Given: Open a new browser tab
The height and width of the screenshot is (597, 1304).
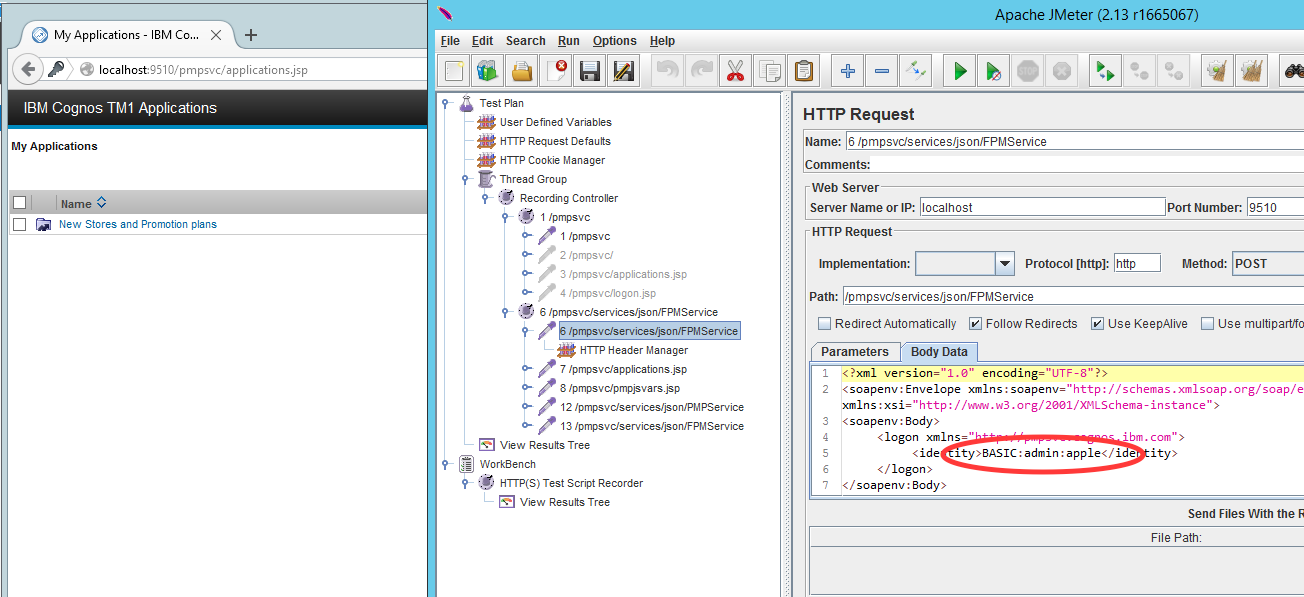Looking at the screenshot, I should click(251, 35).
